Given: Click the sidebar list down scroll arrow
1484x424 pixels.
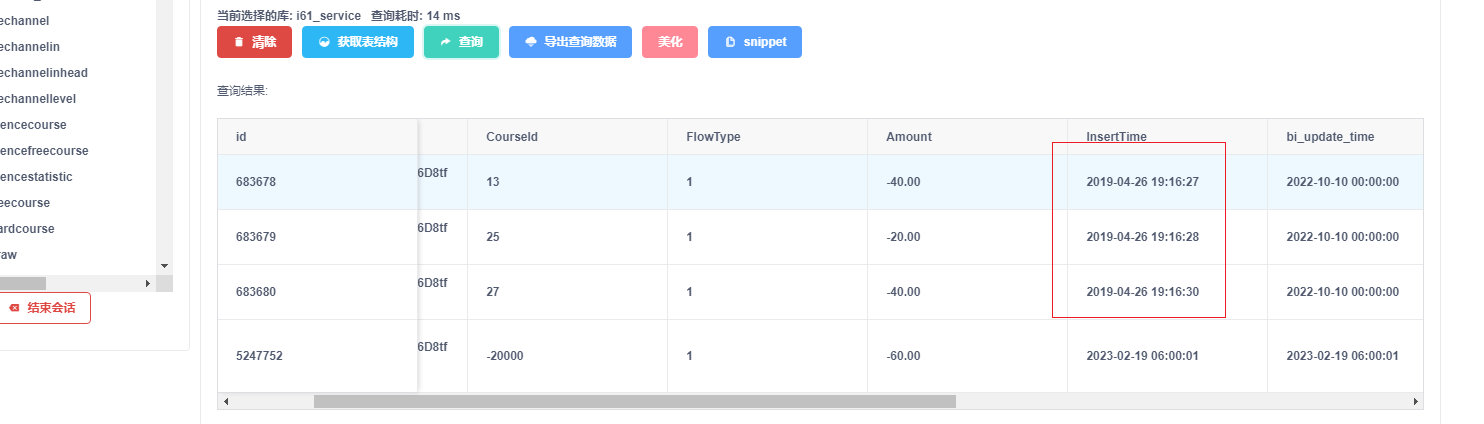Looking at the screenshot, I should click(x=165, y=266).
